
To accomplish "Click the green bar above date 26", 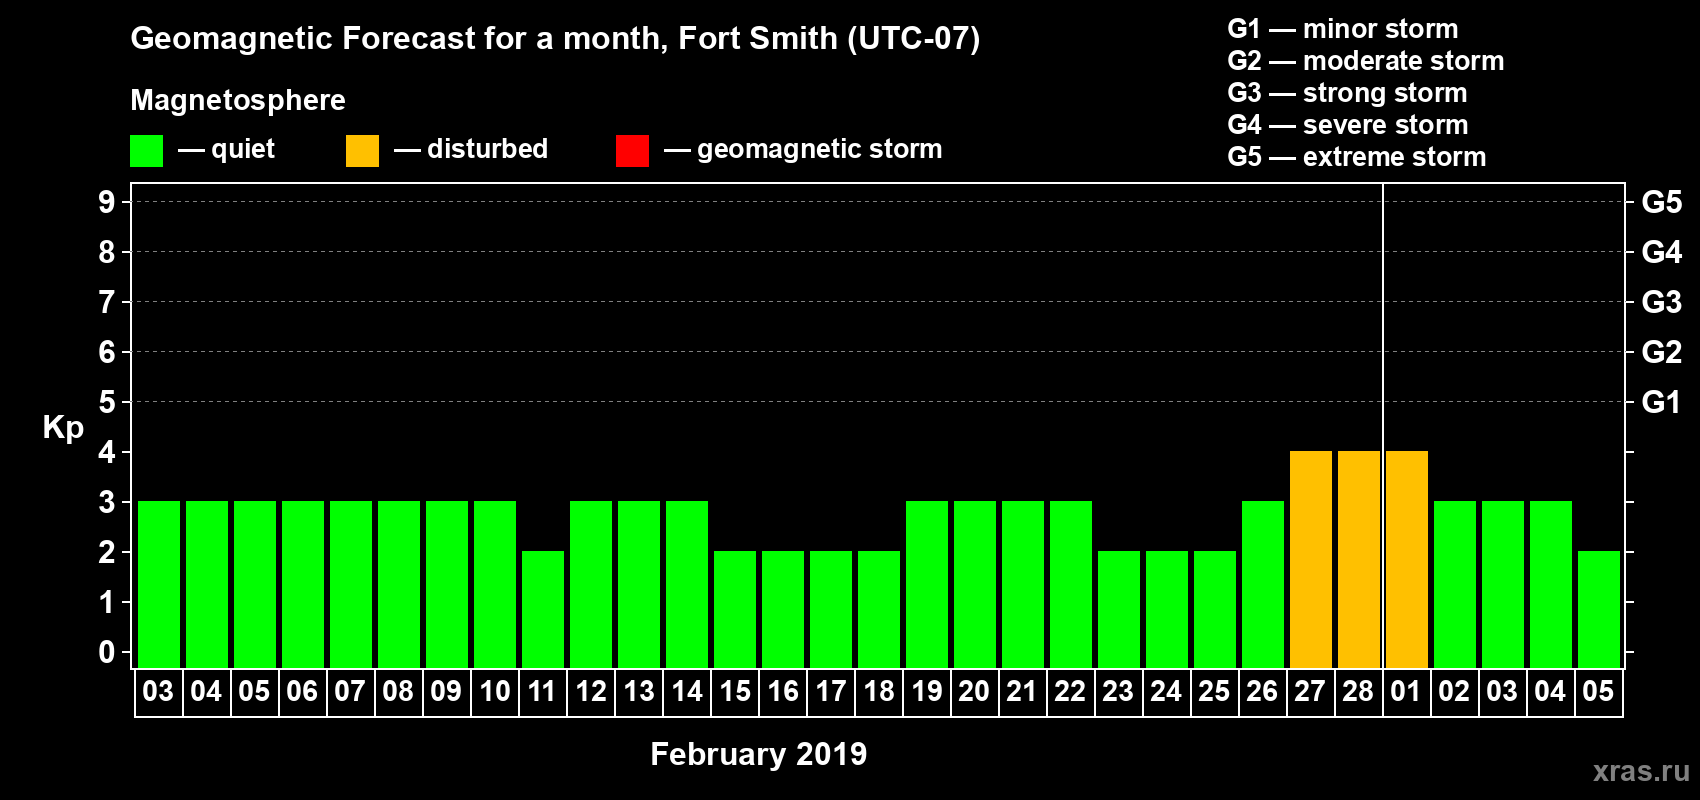I will tap(1263, 585).
